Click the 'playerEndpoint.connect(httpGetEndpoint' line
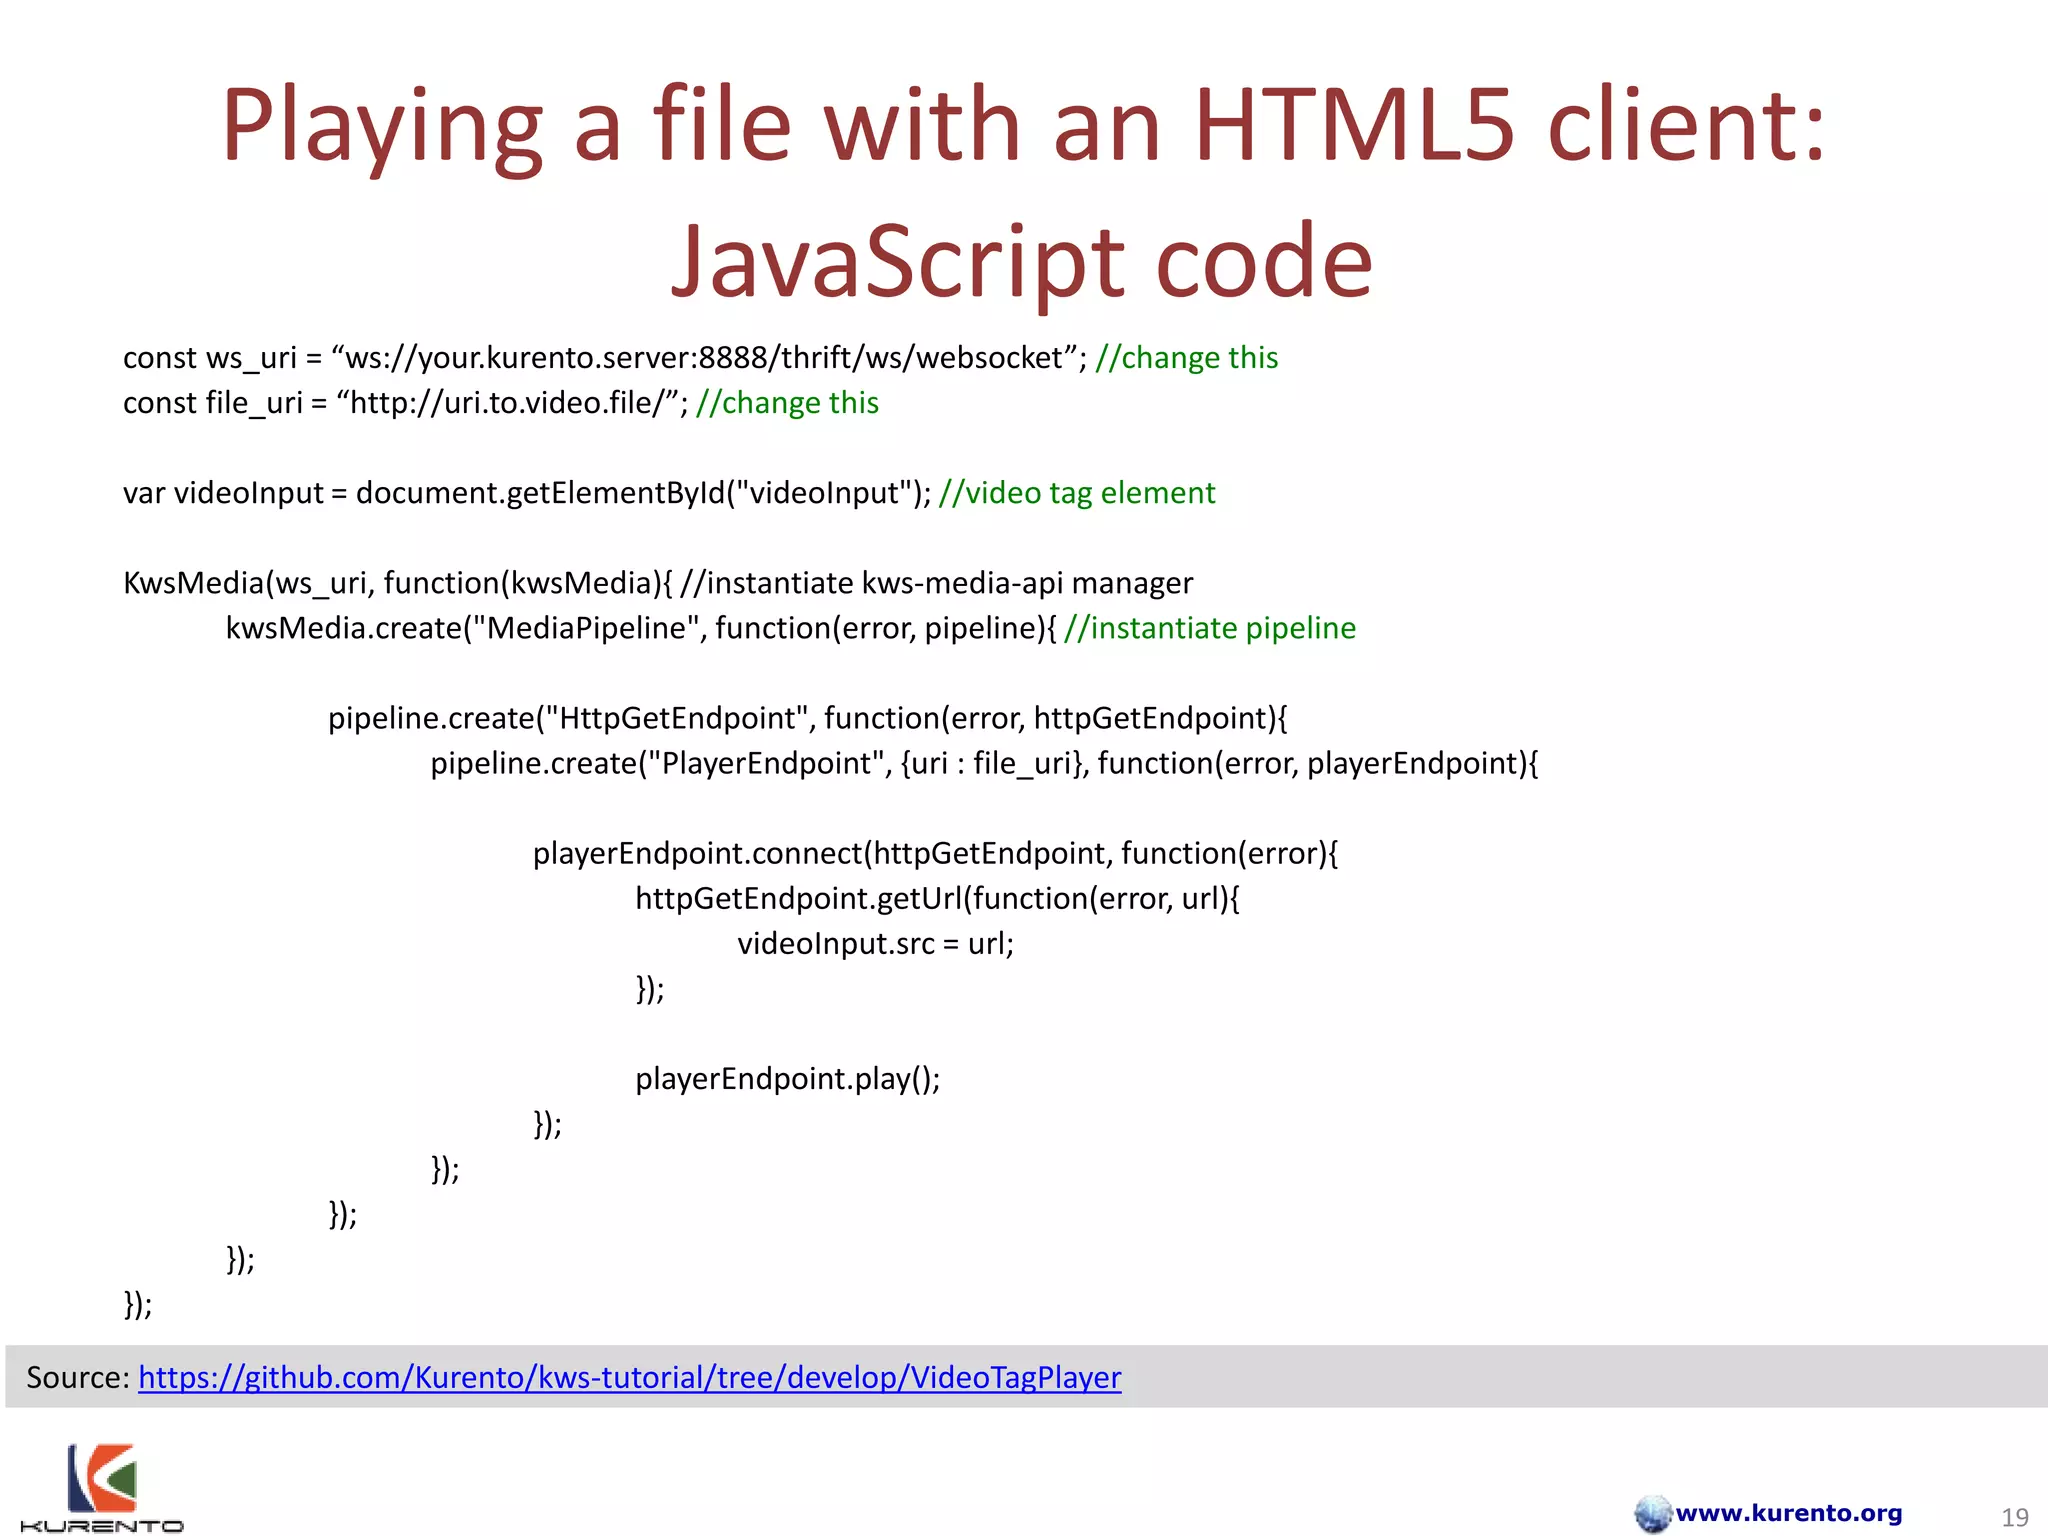Screen dimensions: 2048x1536 [935, 853]
